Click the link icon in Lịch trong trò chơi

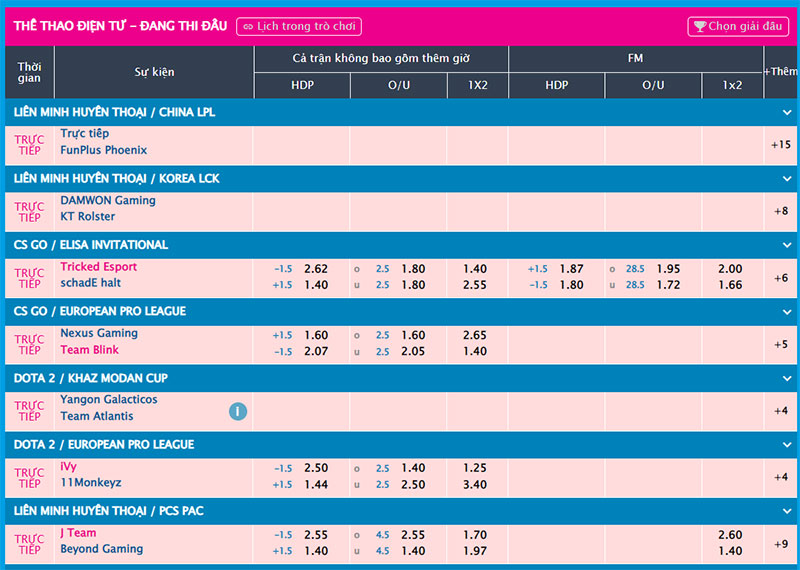coord(248,27)
